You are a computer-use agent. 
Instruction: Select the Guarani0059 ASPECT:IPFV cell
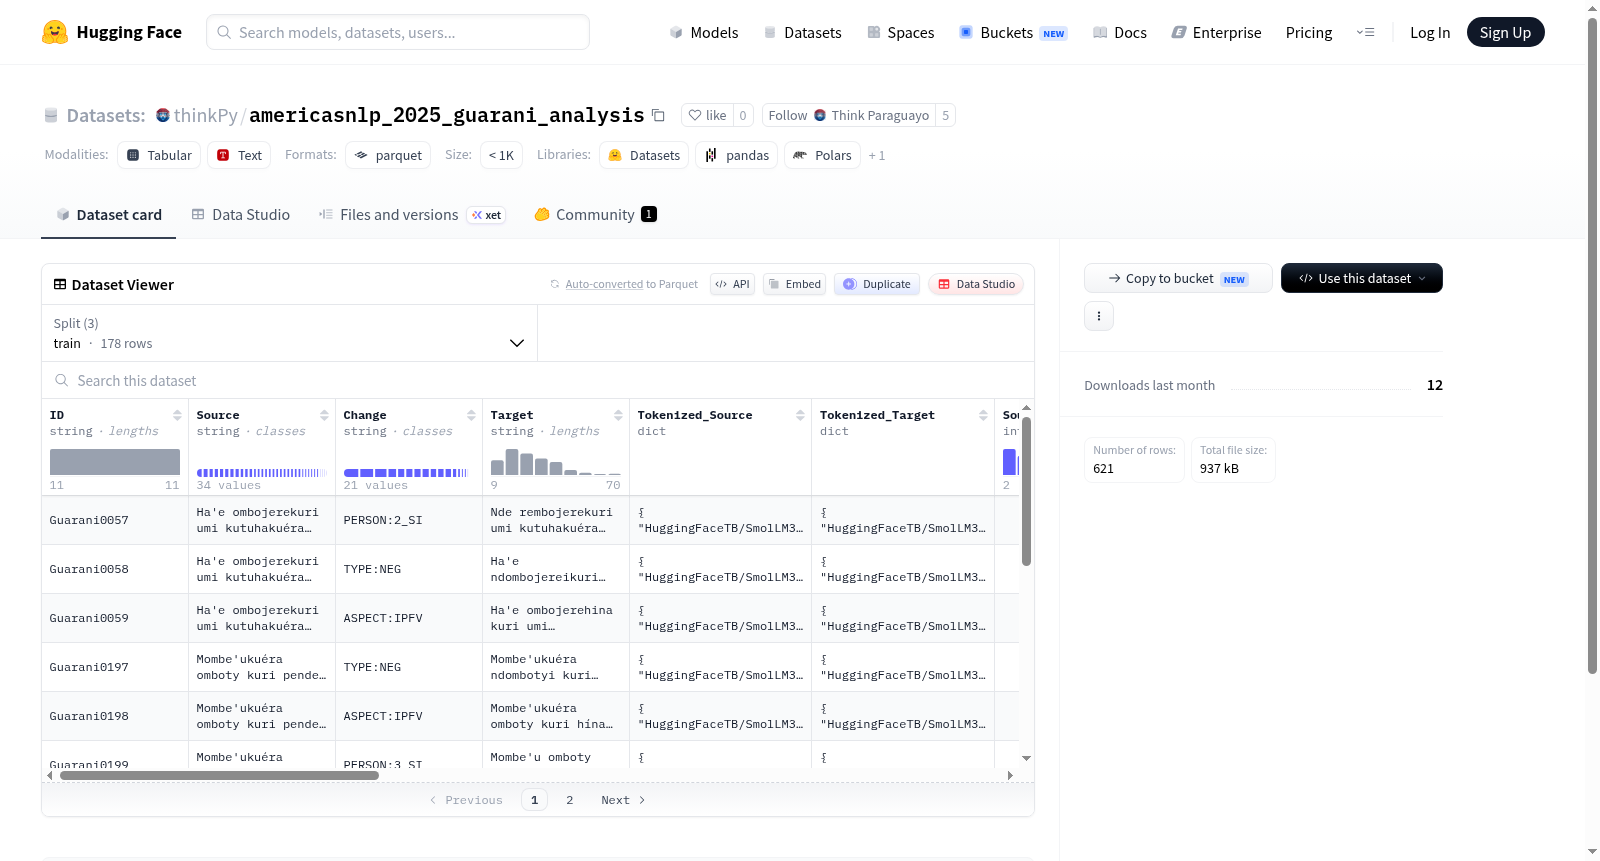pos(409,618)
